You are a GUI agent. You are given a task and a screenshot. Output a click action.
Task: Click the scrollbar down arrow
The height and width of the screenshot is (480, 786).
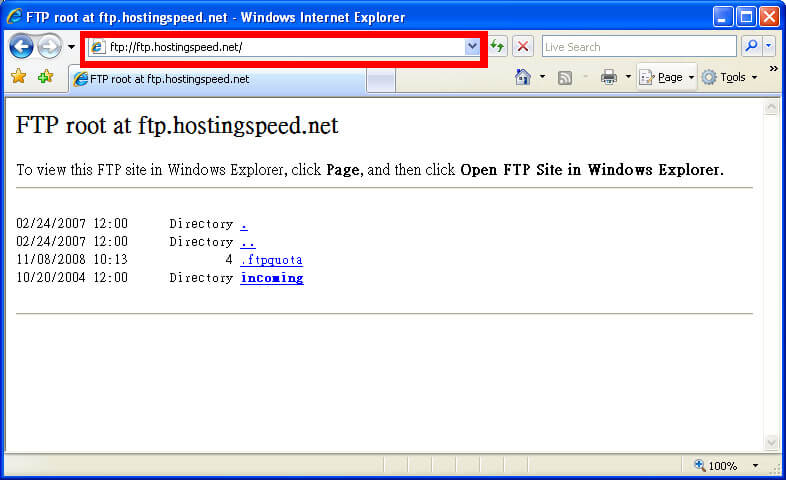(x=771, y=442)
